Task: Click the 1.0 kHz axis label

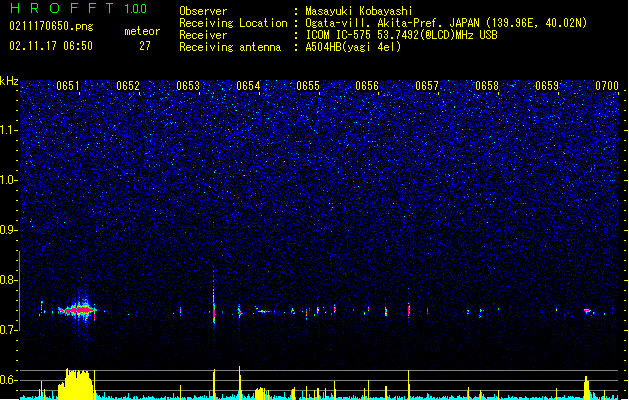Action: tap(9, 180)
